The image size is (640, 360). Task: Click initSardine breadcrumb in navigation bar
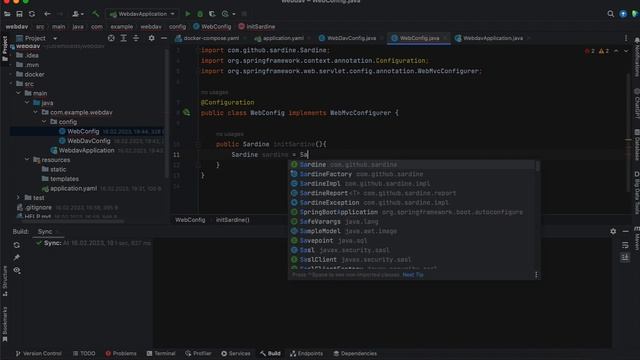(x=257, y=27)
